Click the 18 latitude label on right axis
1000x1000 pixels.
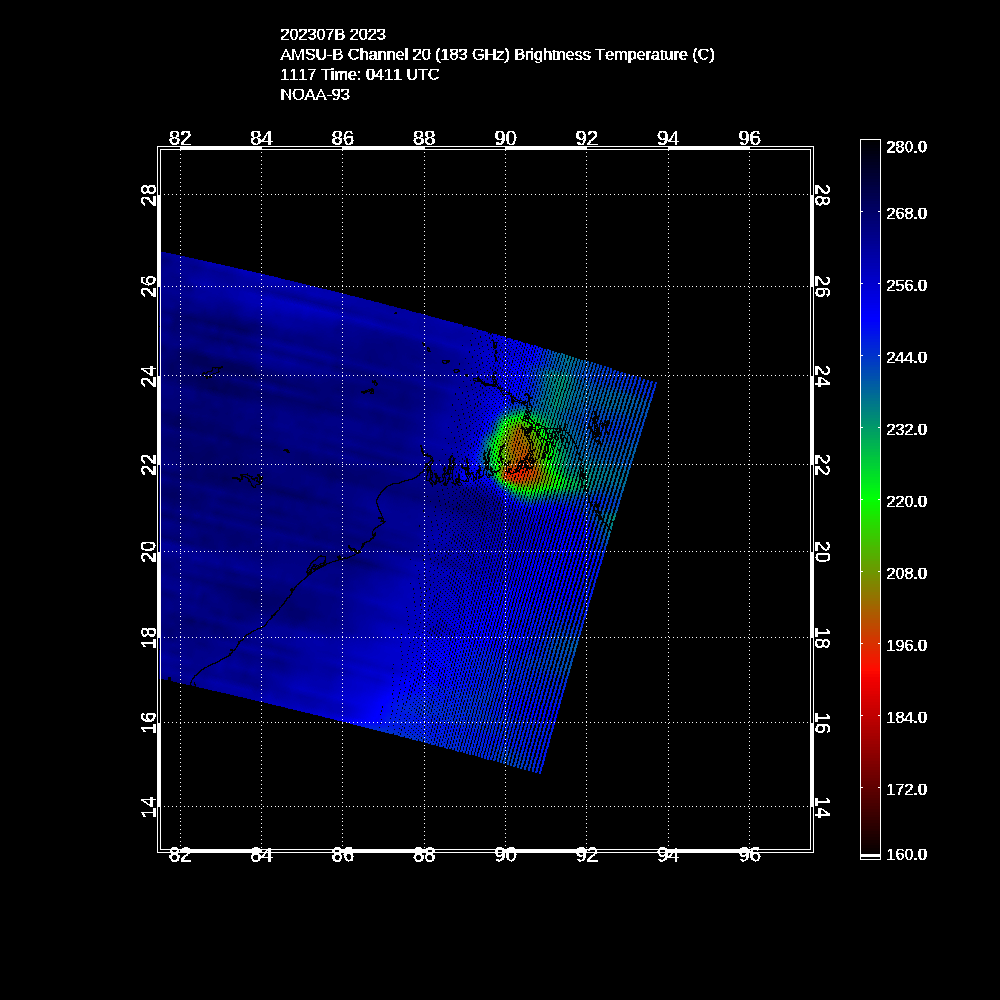822,637
